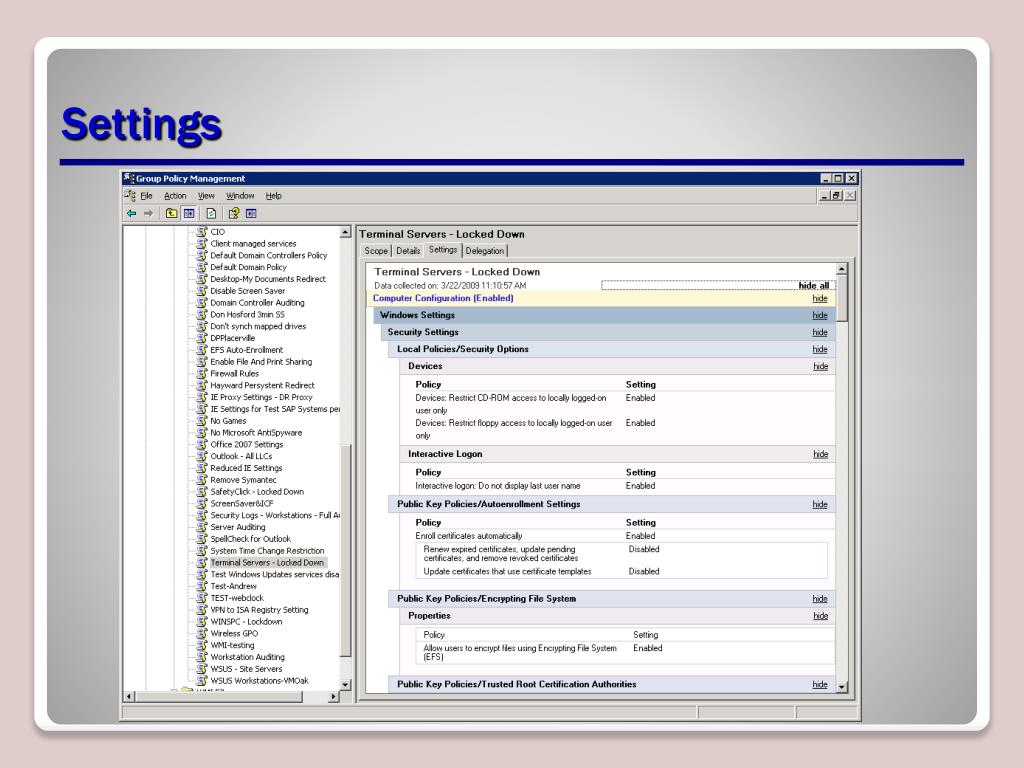Click hide on the Devices section

point(820,366)
